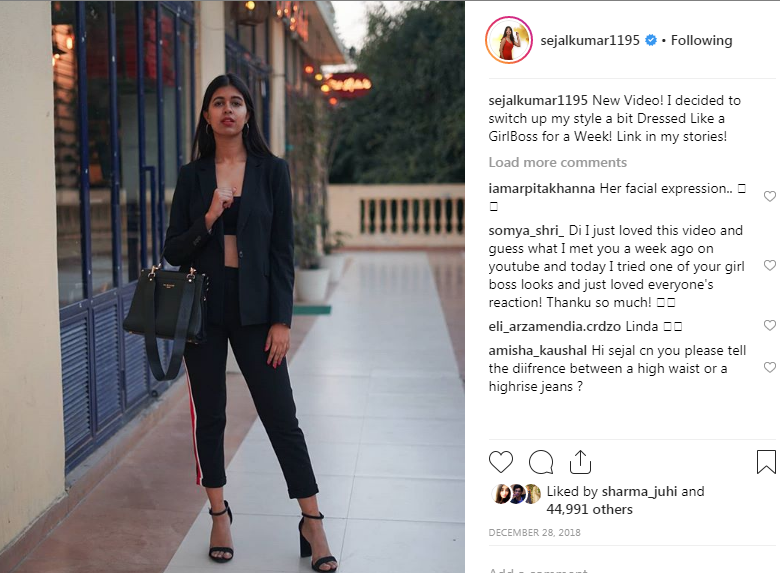The width and height of the screenshot is (780, 573).
Task: Open iamarpitakhanna's profile link
Action: 542,189
